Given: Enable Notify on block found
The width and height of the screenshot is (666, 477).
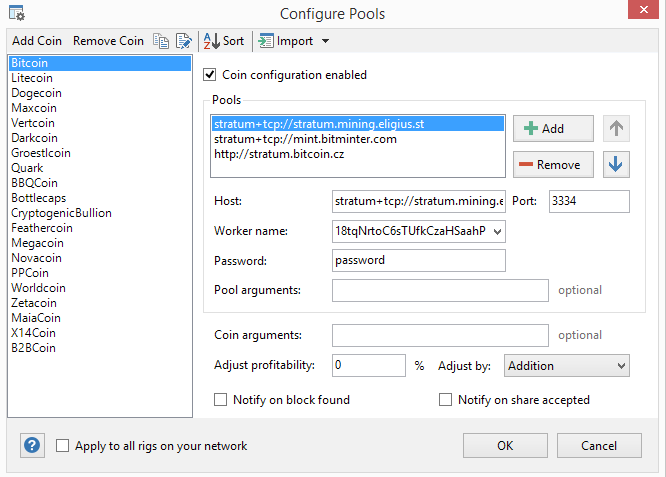Looking at the screenshot, I should [x=221, y=400].
